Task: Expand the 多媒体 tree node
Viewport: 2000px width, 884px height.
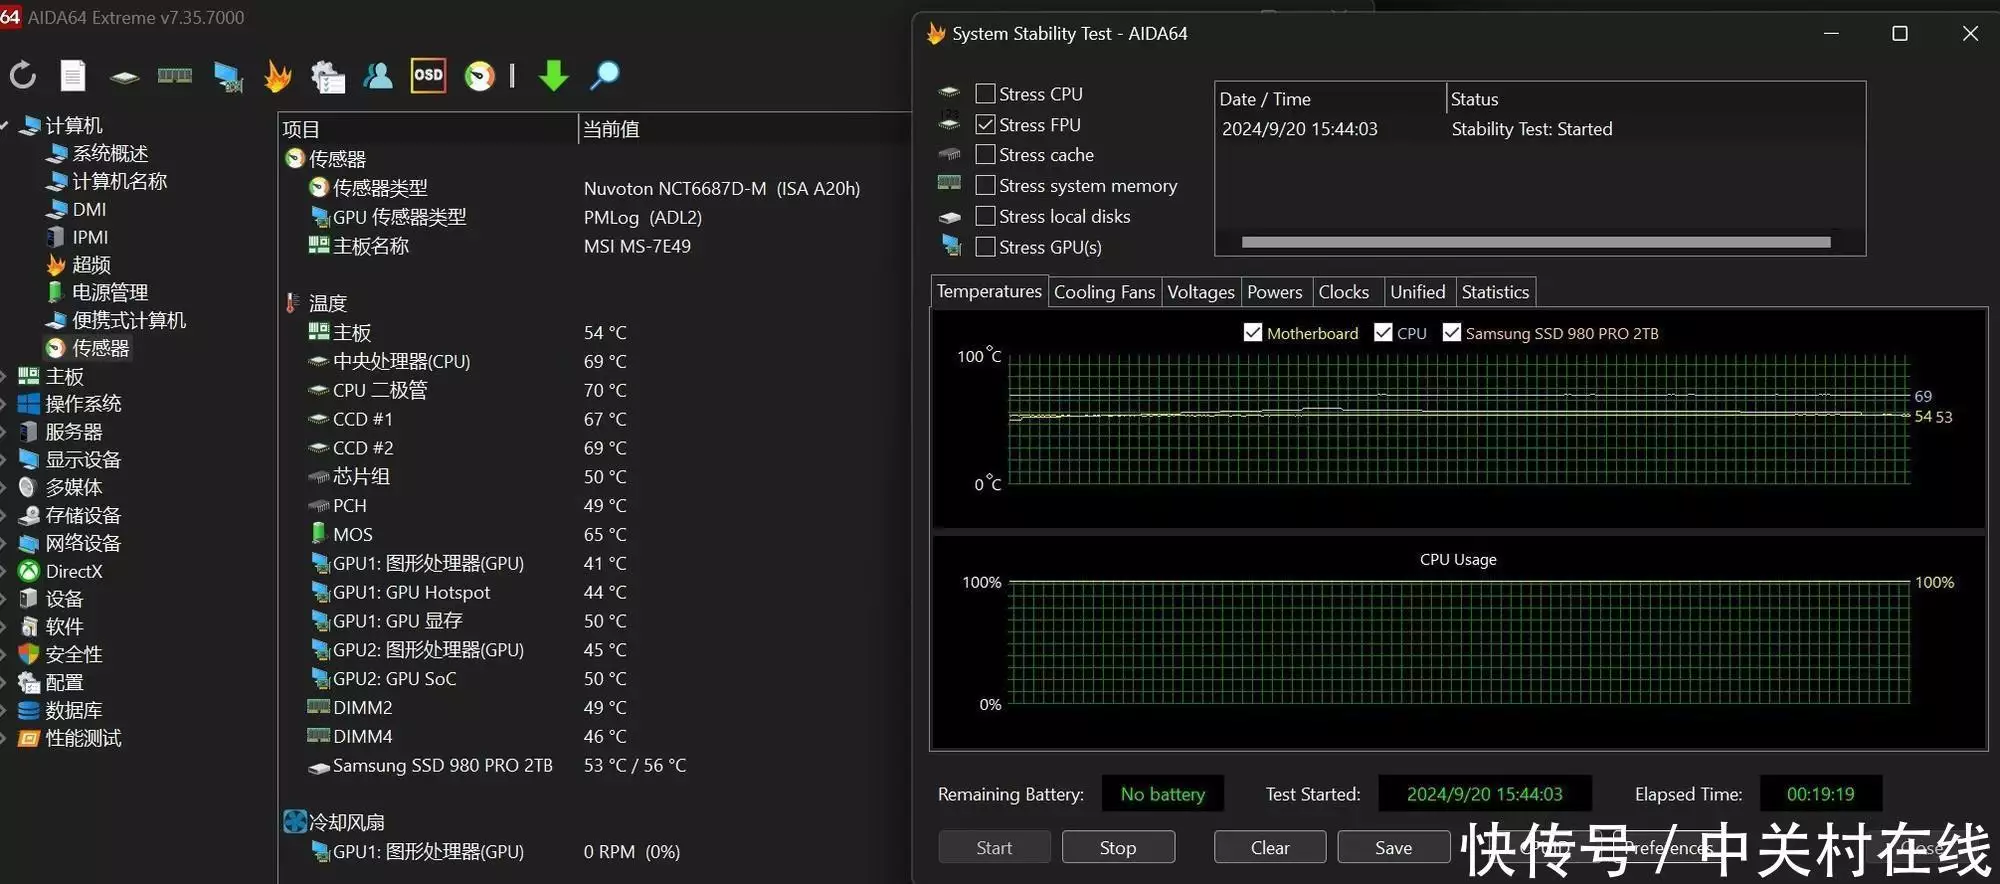Action: coord(4,487)
